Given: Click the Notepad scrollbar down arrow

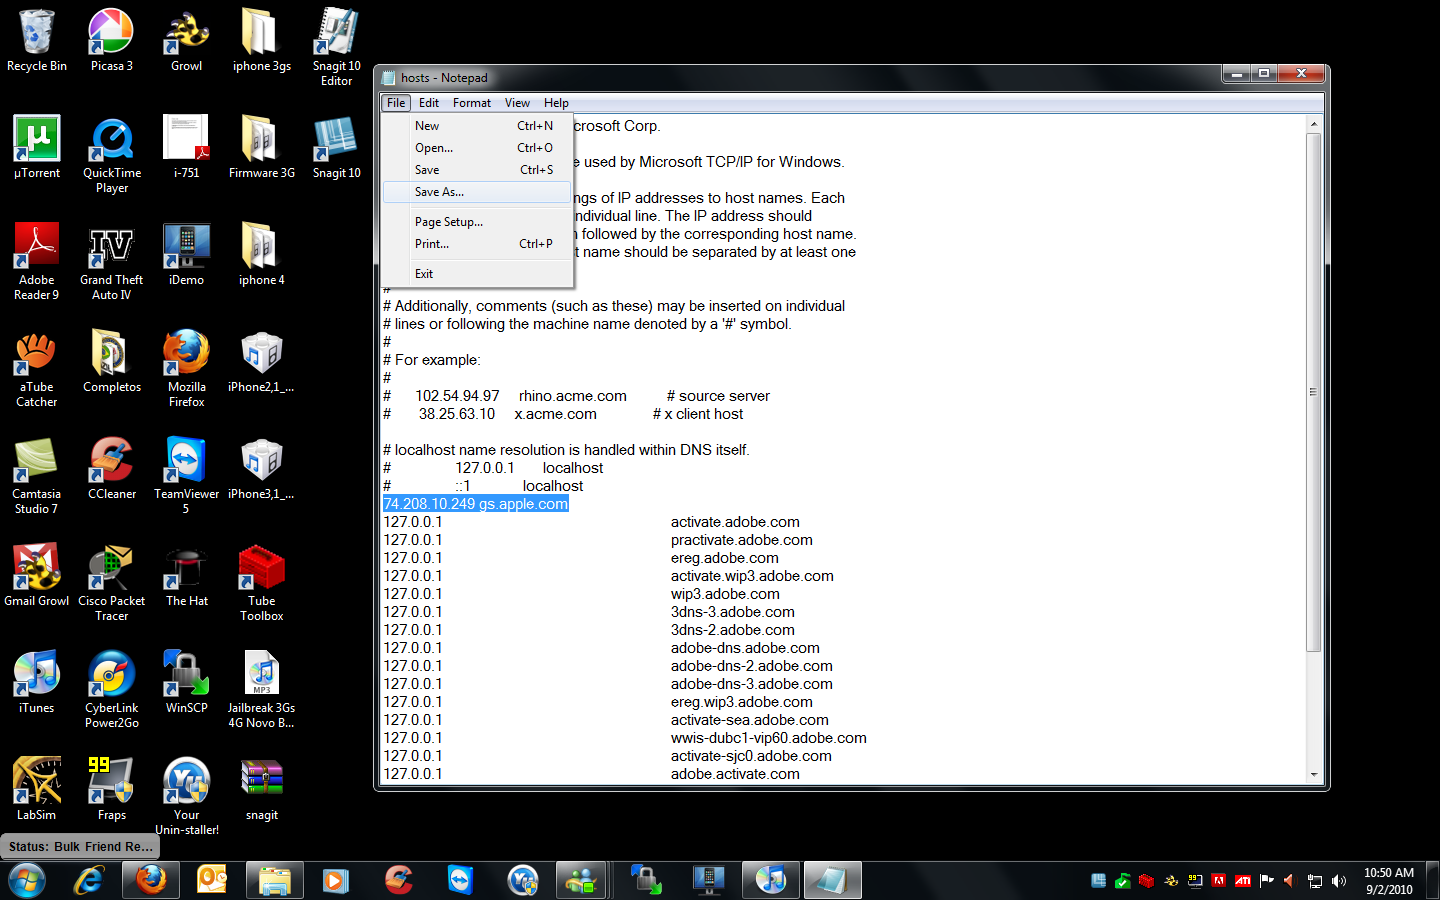Looking at the screenshot, I should pyautogui.click(x=1314, y=775).
